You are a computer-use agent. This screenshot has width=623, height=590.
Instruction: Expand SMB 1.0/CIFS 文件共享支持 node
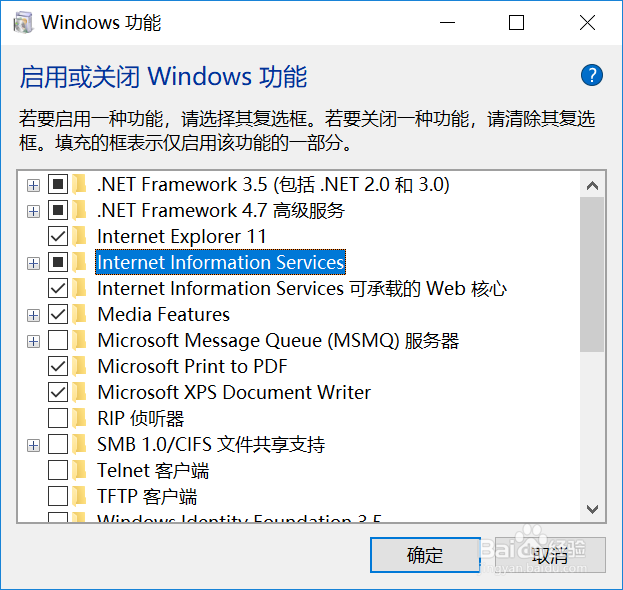pyautogui.click(x=33, y=445)
